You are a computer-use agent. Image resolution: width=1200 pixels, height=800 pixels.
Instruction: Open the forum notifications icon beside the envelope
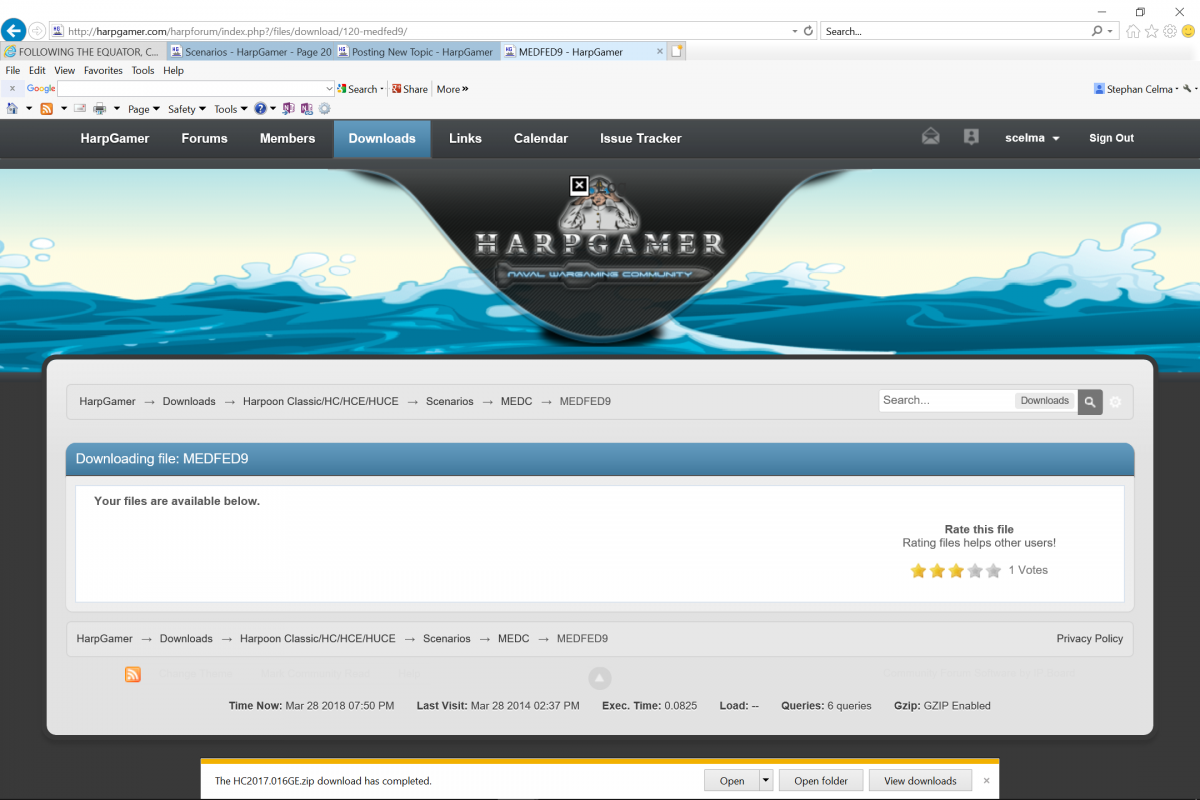970,138
